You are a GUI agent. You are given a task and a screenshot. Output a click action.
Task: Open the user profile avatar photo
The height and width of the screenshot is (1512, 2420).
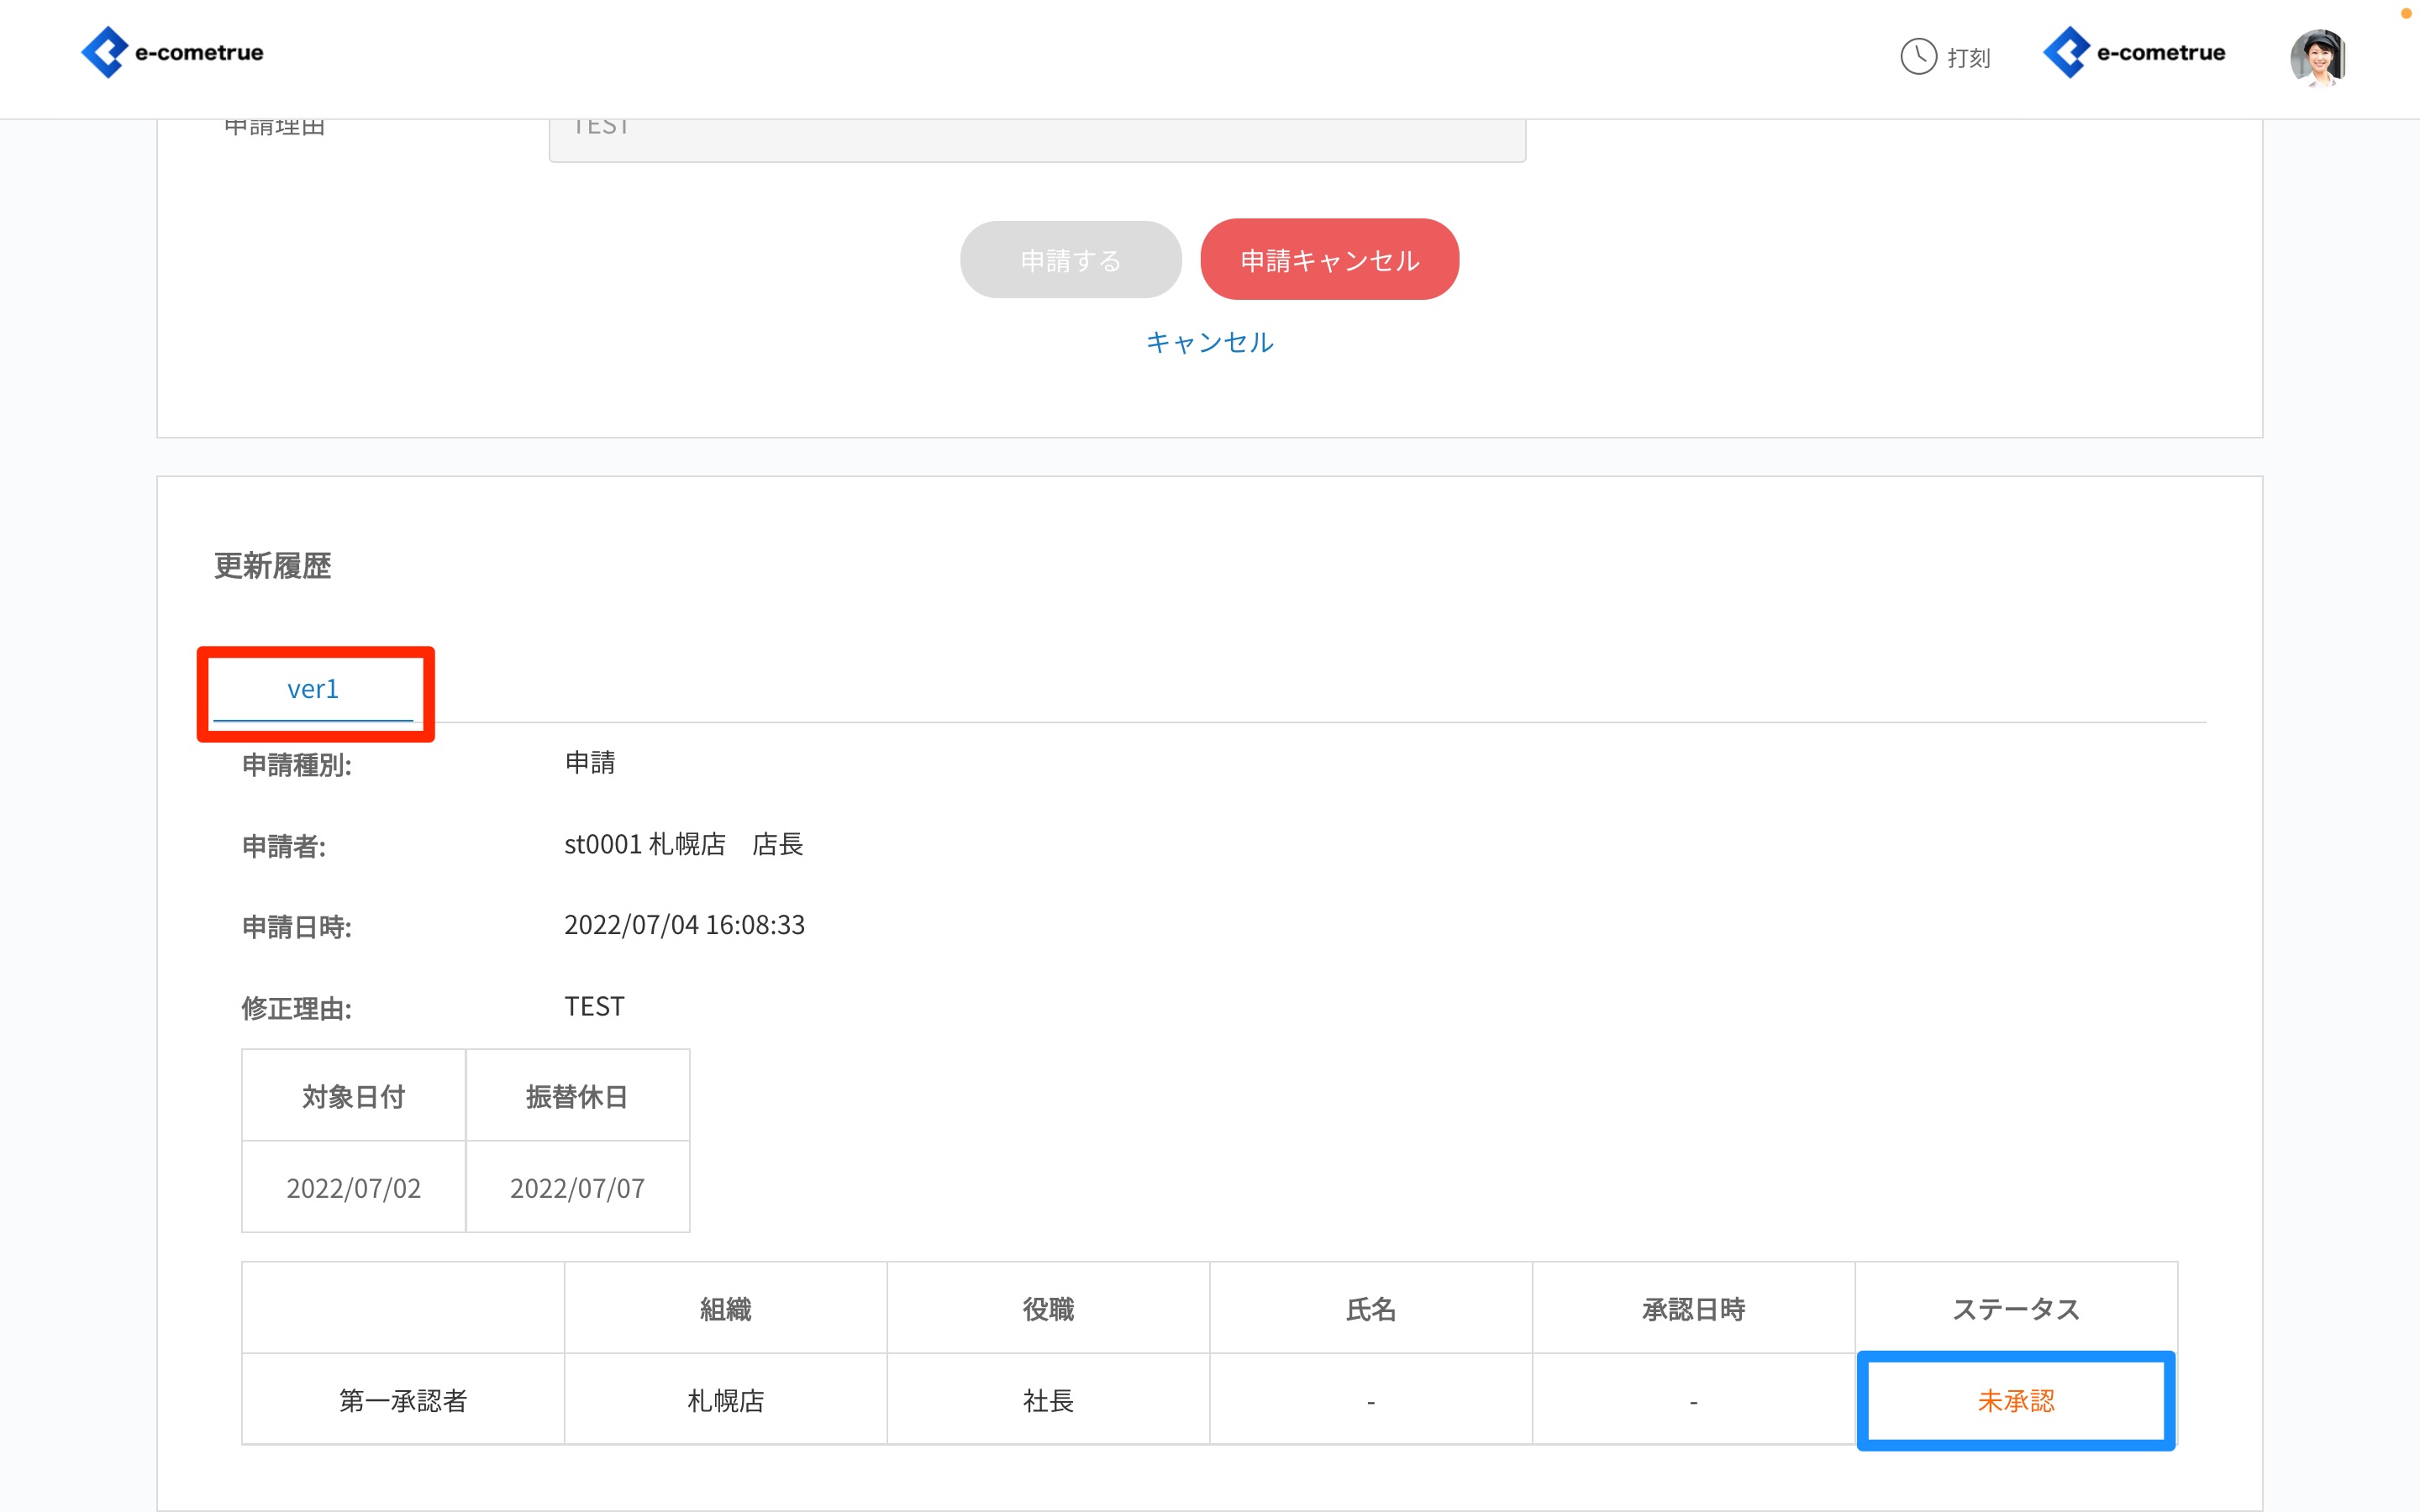coord(2317,57)
